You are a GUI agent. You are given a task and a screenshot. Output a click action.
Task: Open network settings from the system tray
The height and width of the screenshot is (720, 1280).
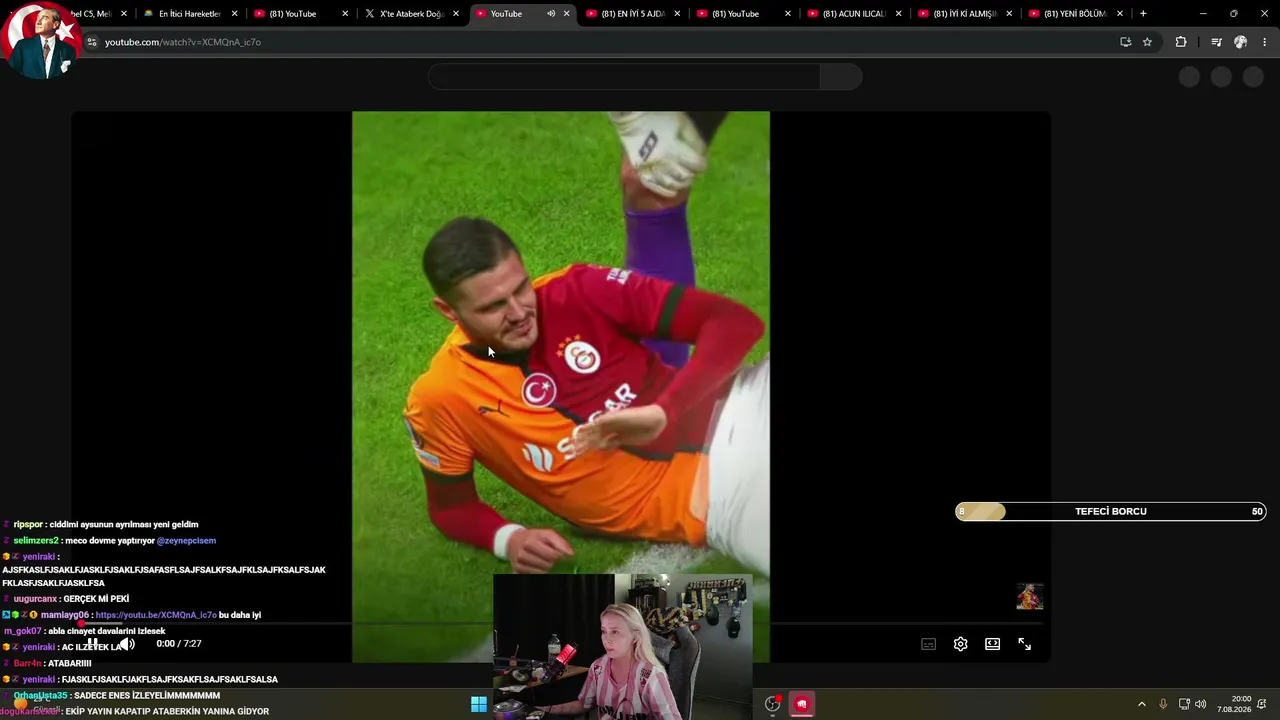[1184, 704]
